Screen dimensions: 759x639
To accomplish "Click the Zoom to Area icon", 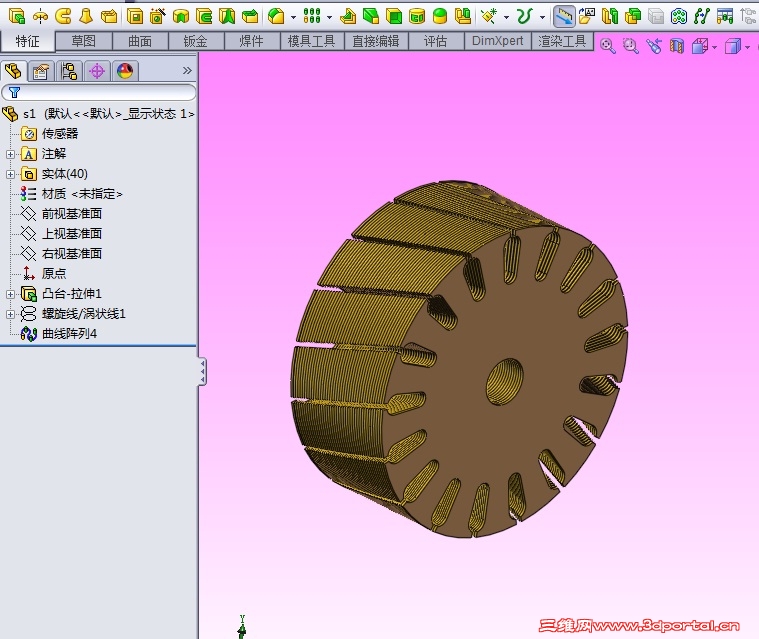I will pos(631,46).
